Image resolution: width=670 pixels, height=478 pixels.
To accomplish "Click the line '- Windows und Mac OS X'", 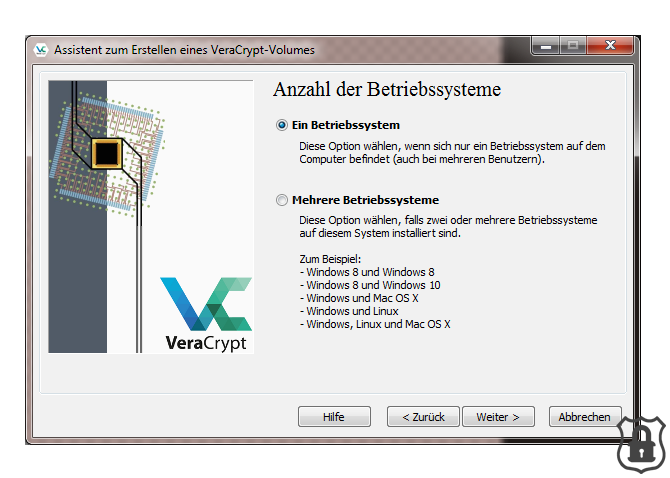I will click(x=359, y=298).
